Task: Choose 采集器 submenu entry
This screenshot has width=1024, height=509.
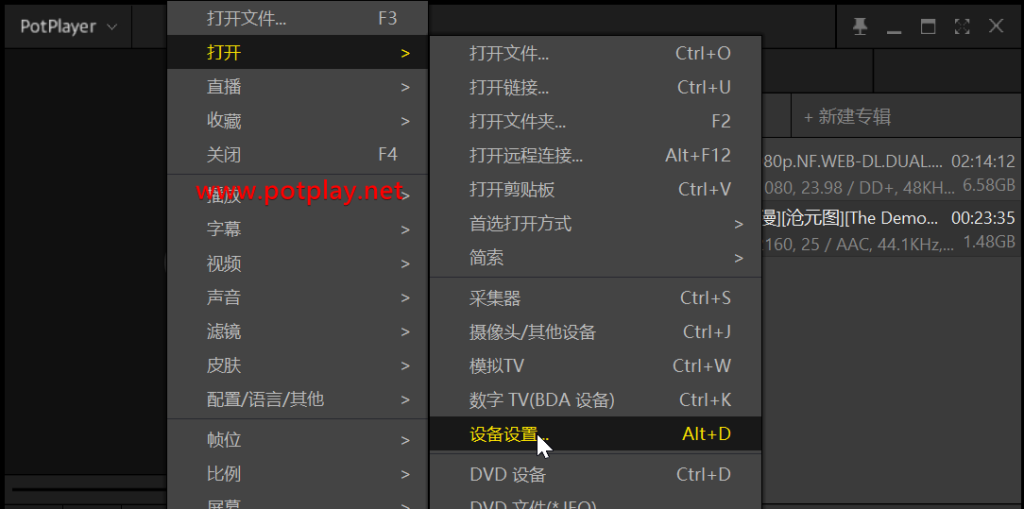Action: coord(596,299)
